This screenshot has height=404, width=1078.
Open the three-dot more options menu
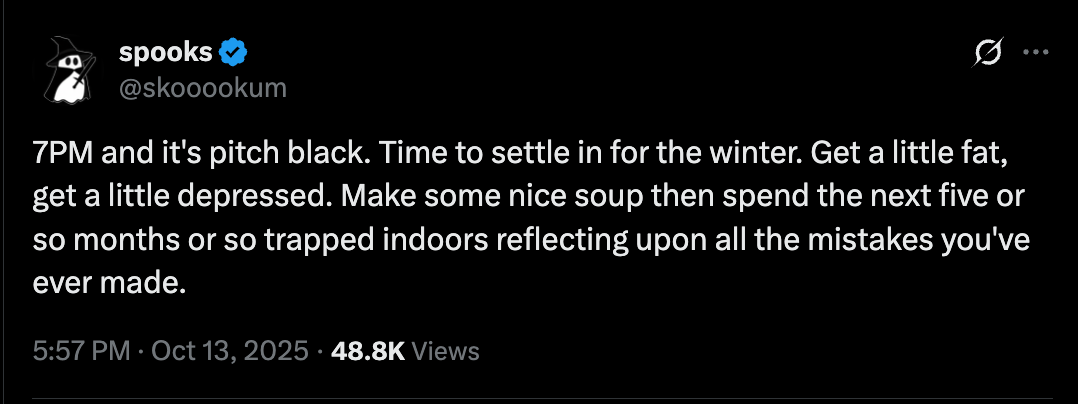1036,52
